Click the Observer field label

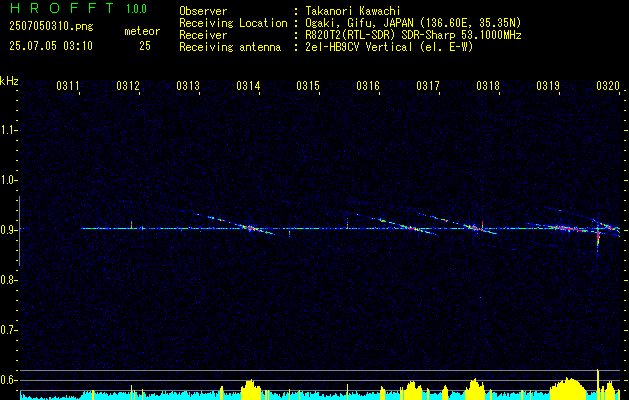point(203,11)
